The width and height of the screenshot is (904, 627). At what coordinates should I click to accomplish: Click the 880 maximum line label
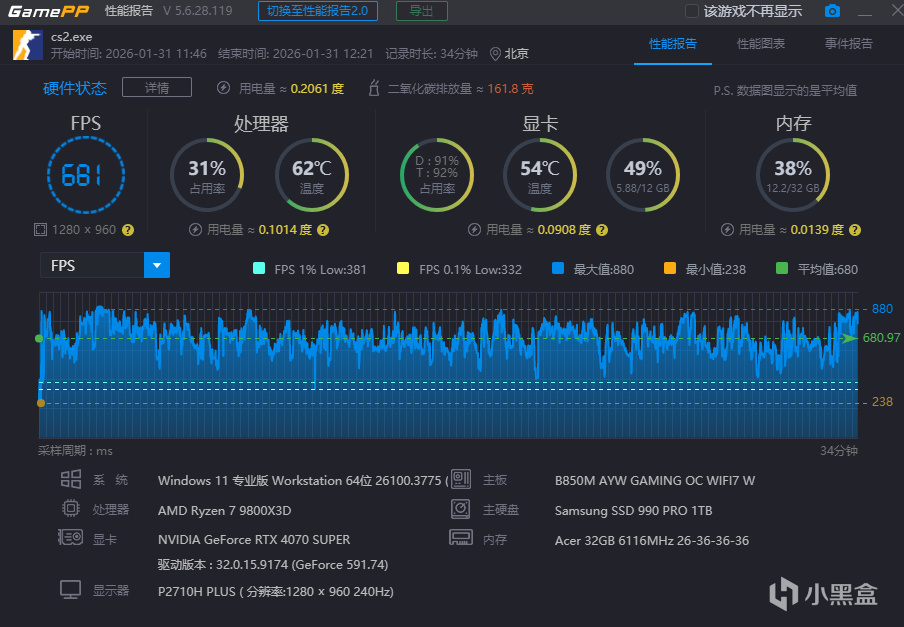coord(882,309)
